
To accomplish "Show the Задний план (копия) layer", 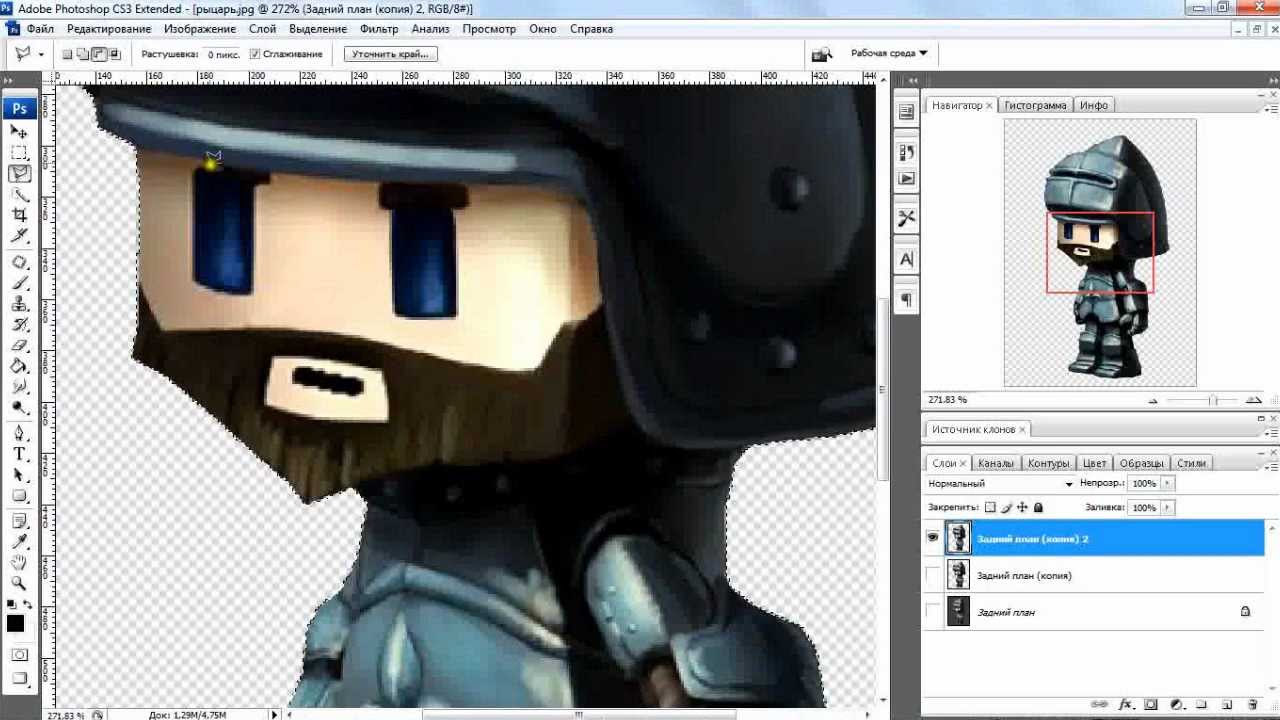I will tap(933, 575).
